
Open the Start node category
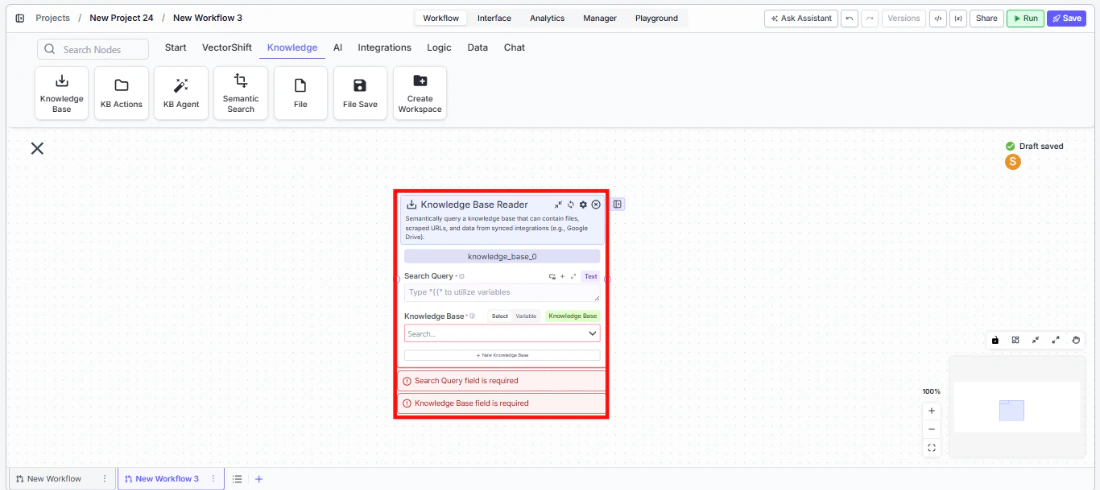click(x=175, y=48)
